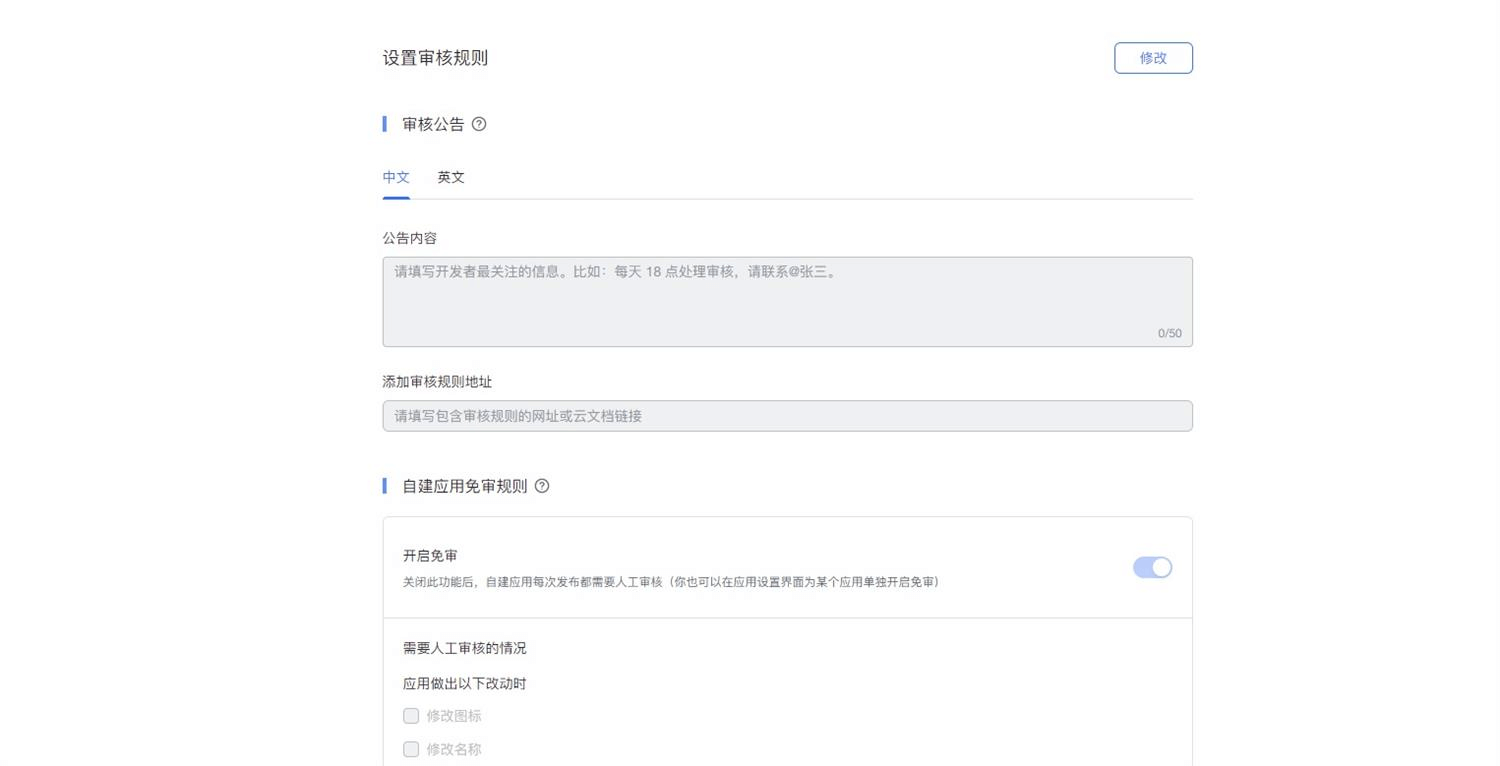The height and width of the screenshot is (766, 1500).
Task: Click the 自建应用免审规则 section title
Action: [x=464, y=486]
